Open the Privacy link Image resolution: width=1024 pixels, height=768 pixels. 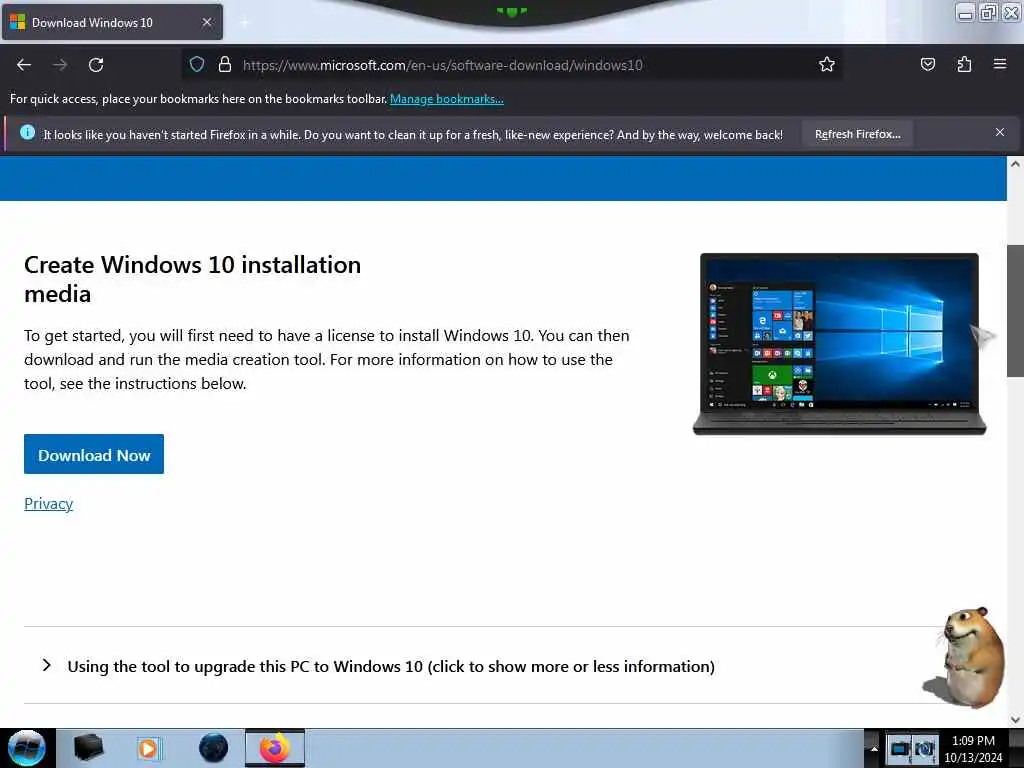coord(48,504)
